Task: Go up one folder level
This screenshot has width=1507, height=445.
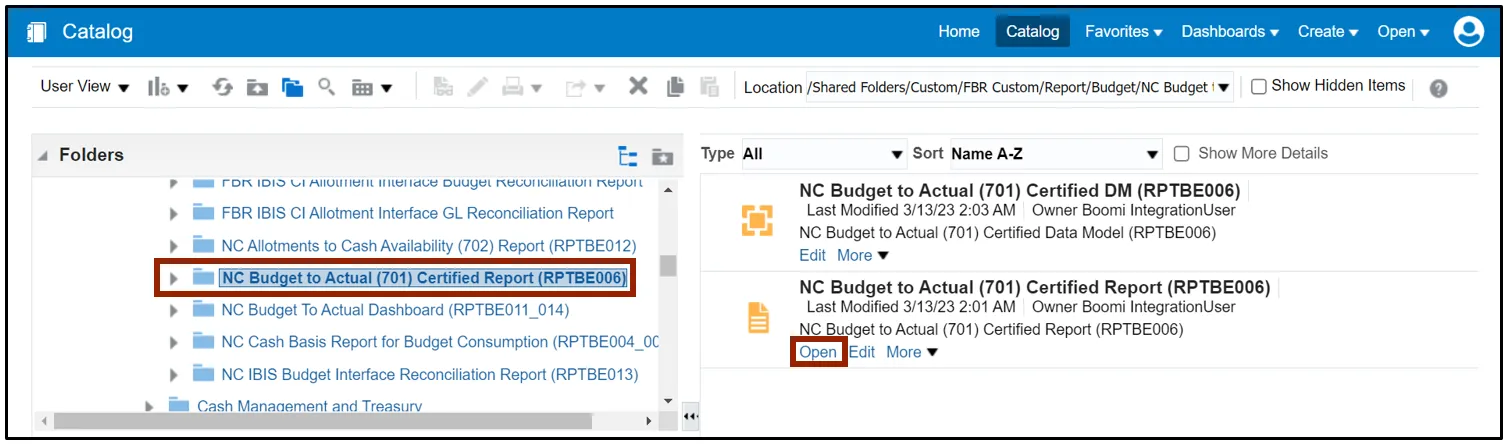Action: pyautogui.click(x=257, y=88)
